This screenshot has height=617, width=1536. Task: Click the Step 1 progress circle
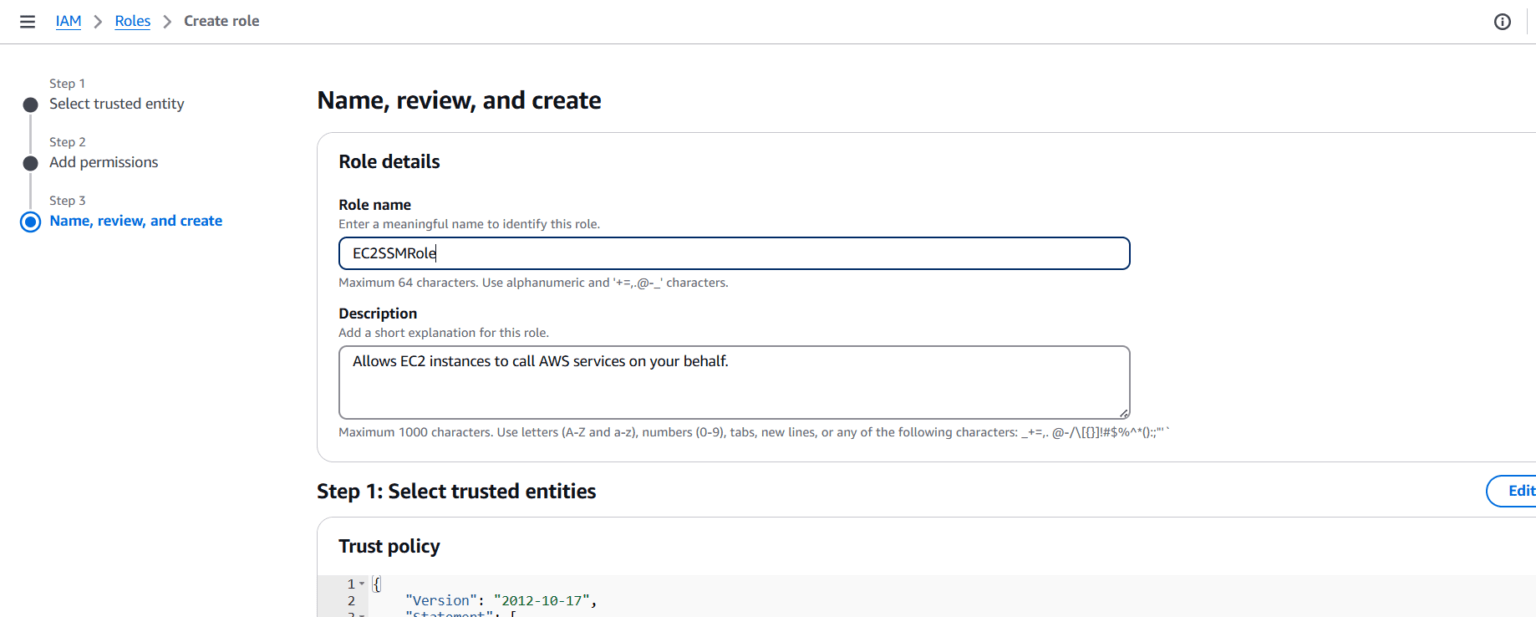coord(30,105)
